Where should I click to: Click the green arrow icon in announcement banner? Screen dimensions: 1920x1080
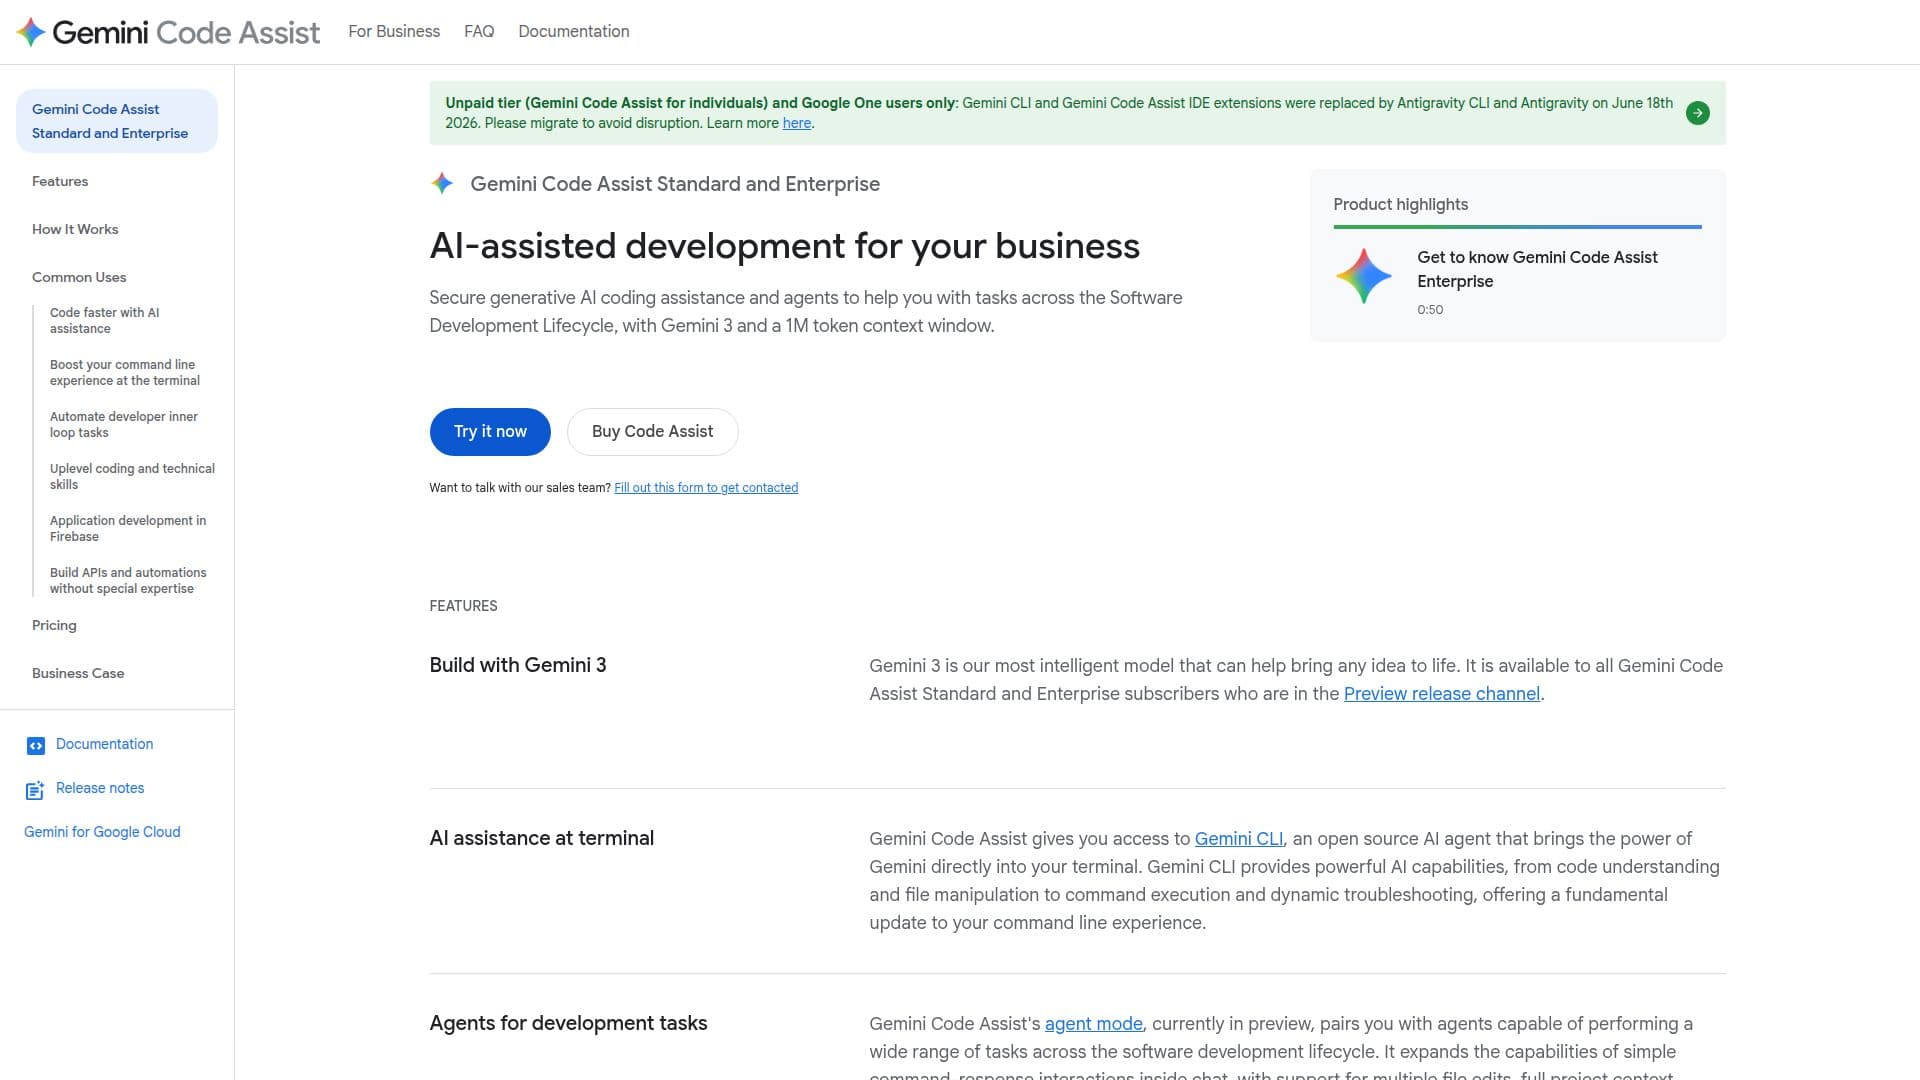point(1697,113)
